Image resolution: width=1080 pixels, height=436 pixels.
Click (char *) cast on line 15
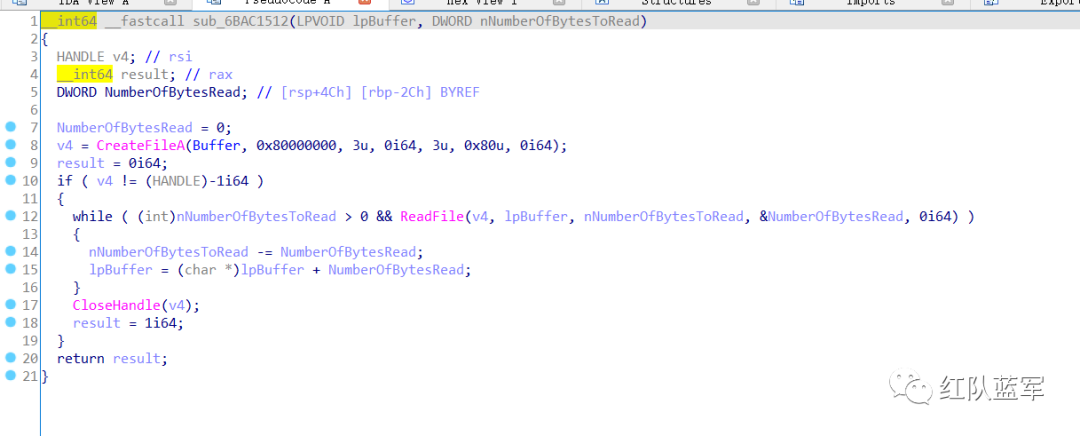click(208, 270)
